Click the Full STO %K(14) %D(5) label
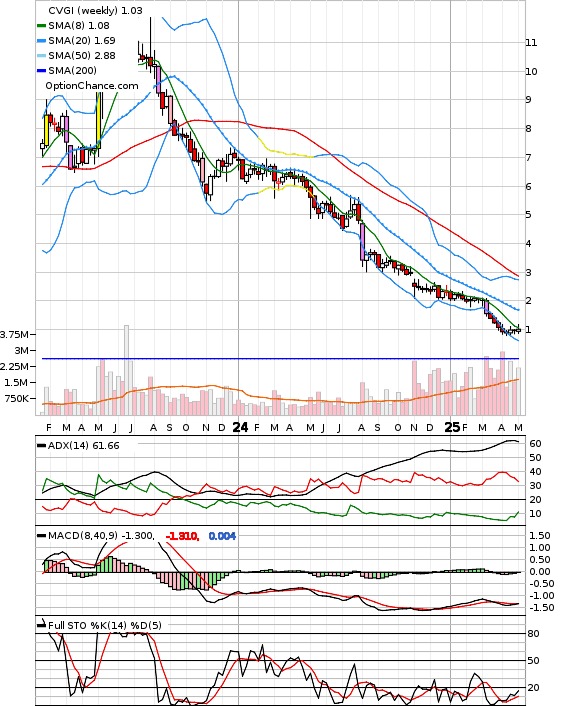Viewport: 566px width, 706px height. [x=104, y=625]
